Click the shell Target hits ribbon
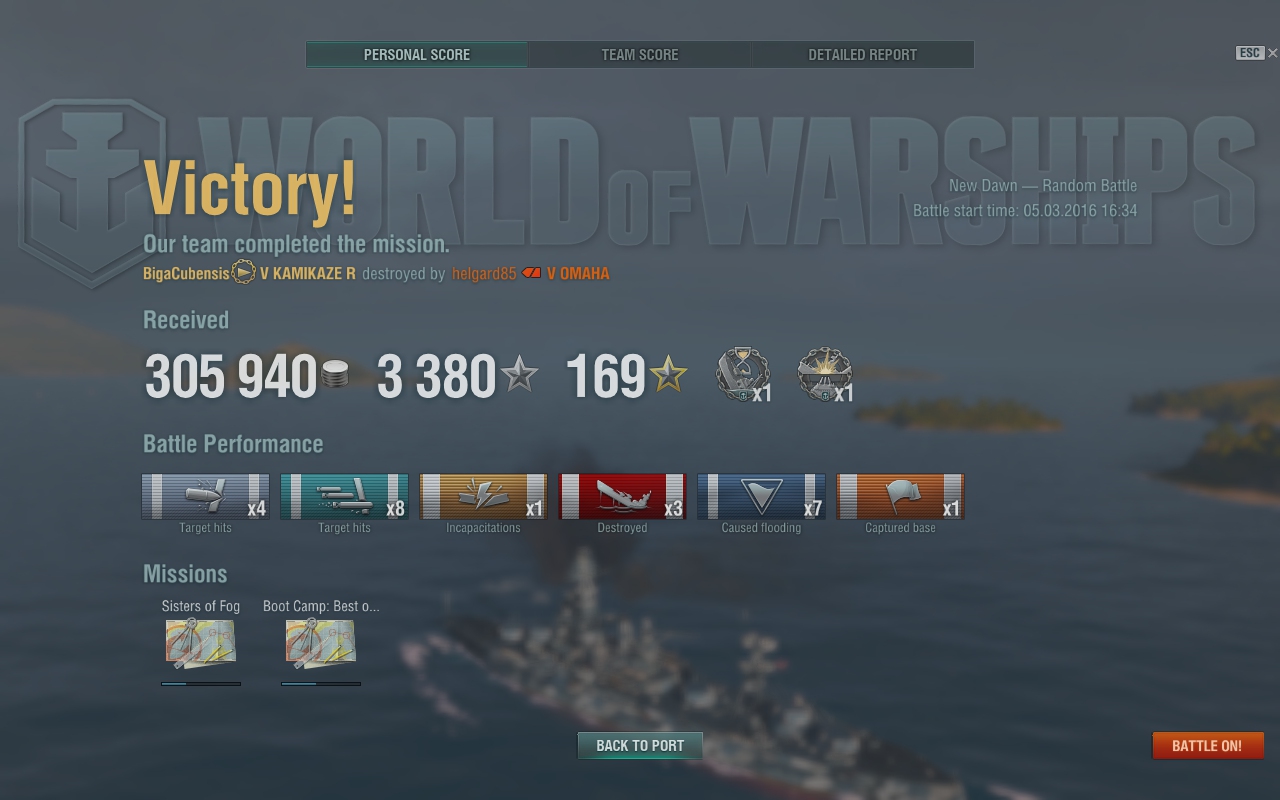1280x800 pixels. (205, 497)
